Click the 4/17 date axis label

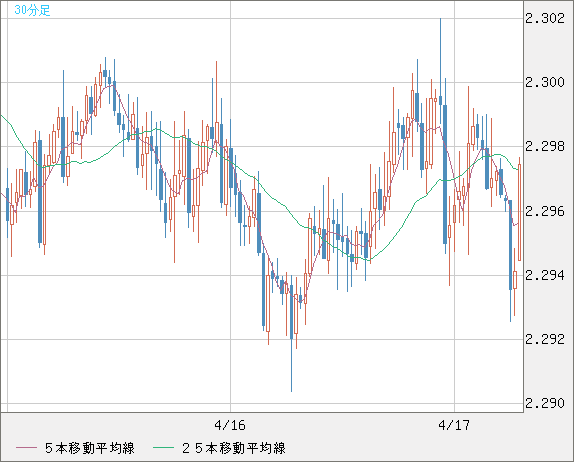454,425
